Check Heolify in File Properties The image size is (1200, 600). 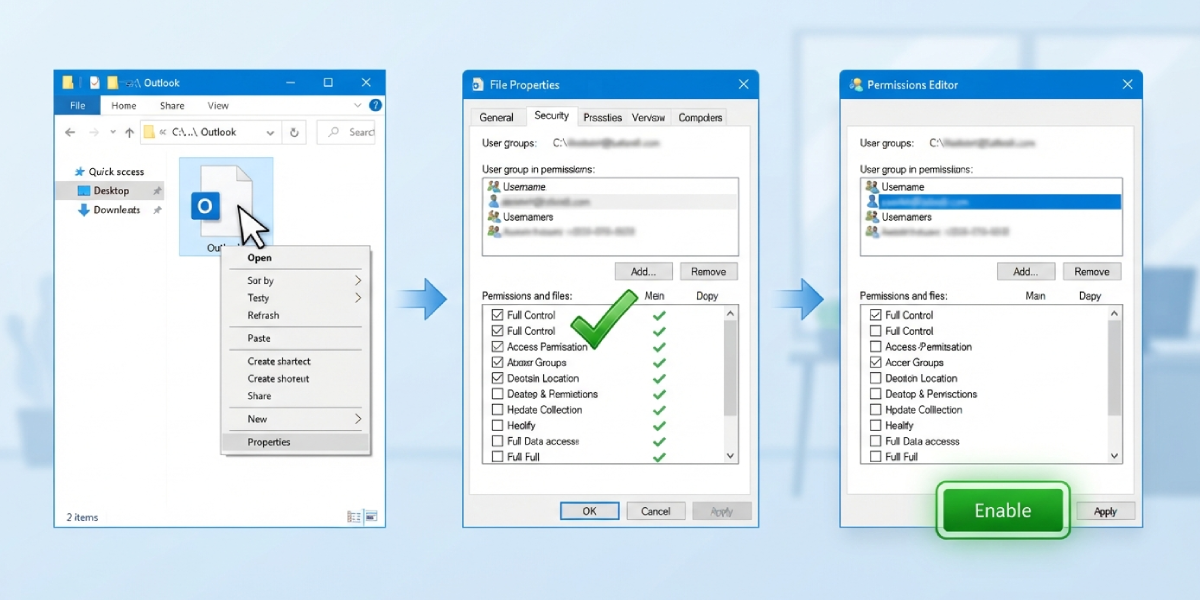pos(498,425)
